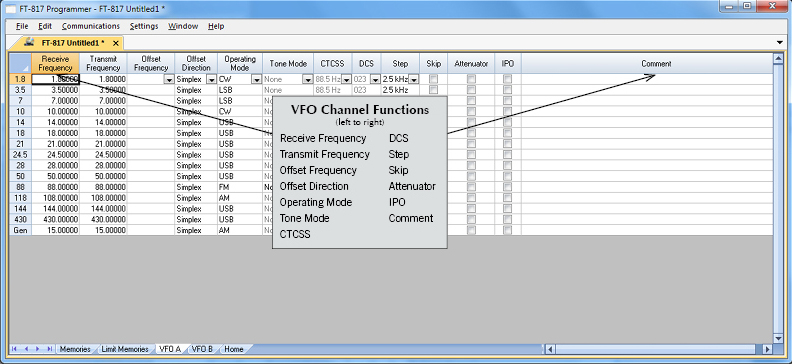Enable Attenuator checkbox for 3.5 row
Viewport: 792px width, 364px height.
click(x=471, y=90)
